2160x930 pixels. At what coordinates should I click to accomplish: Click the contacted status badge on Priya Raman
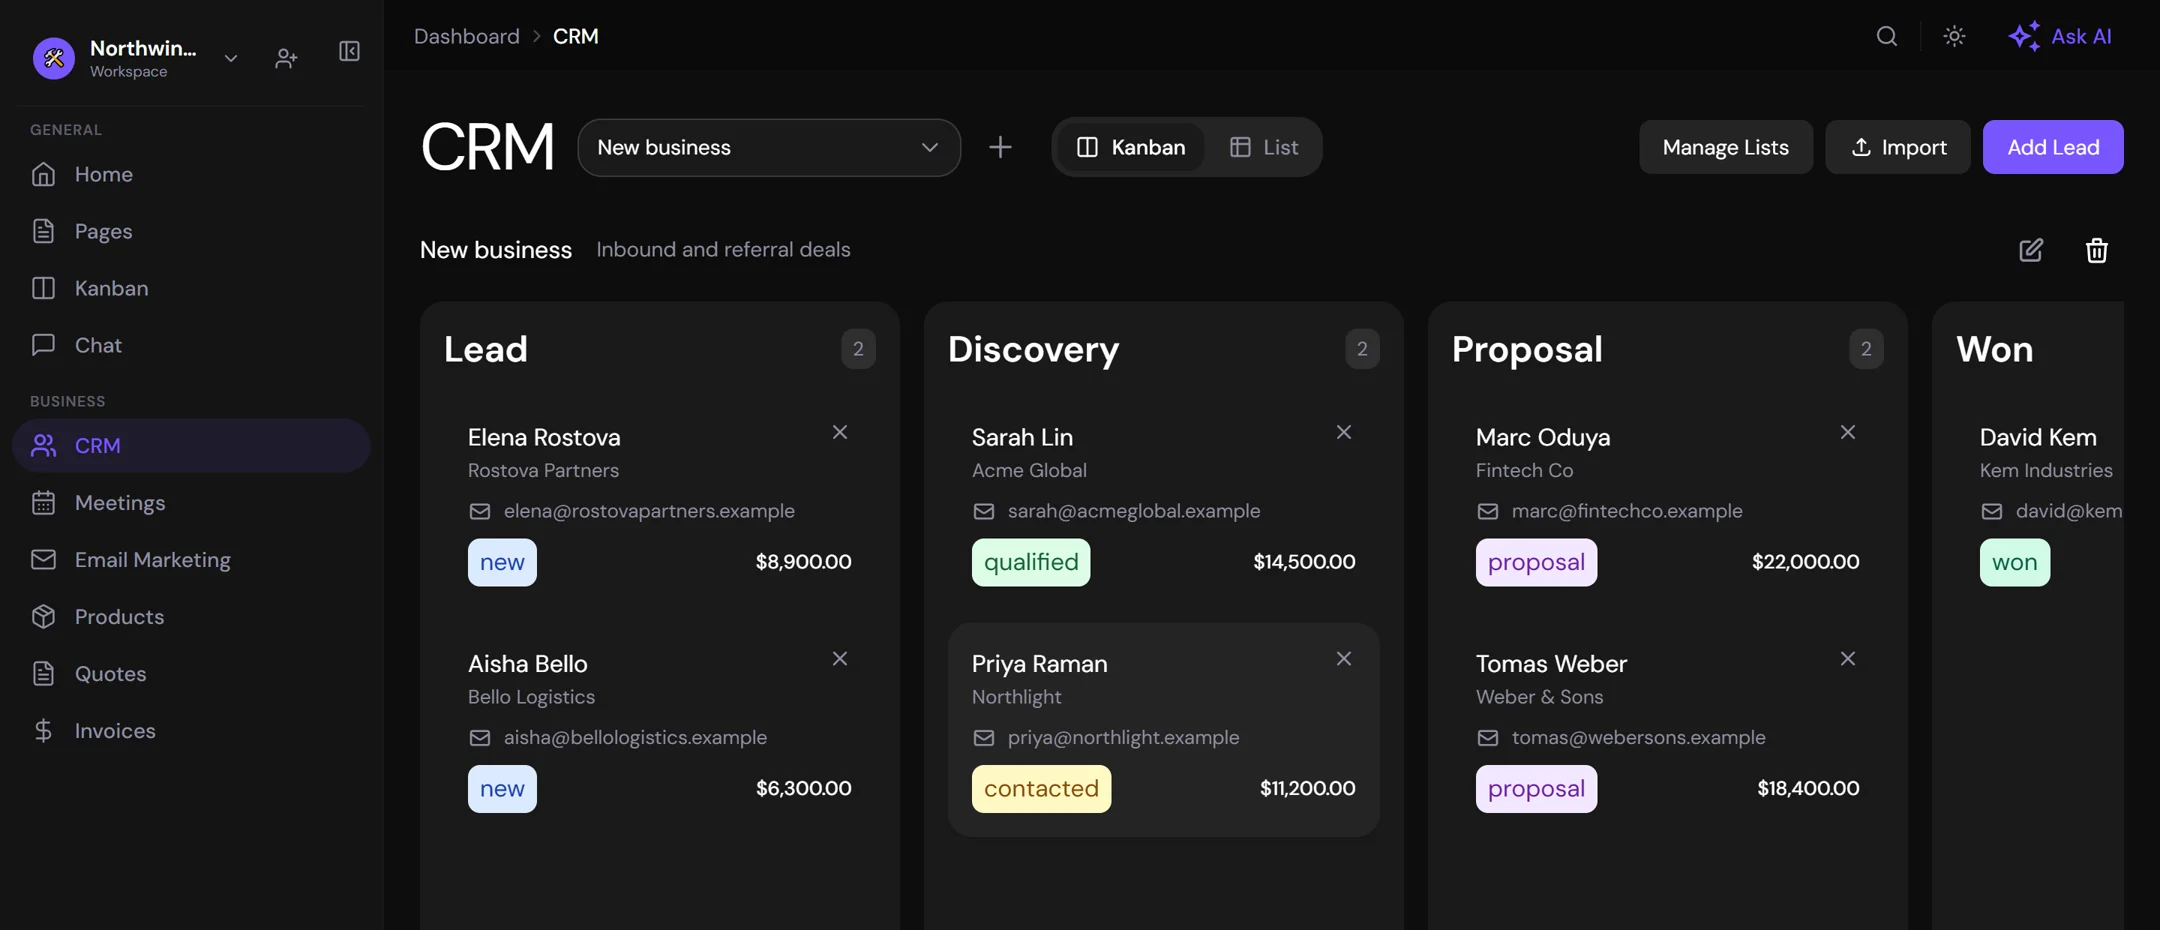[1041, 789]
